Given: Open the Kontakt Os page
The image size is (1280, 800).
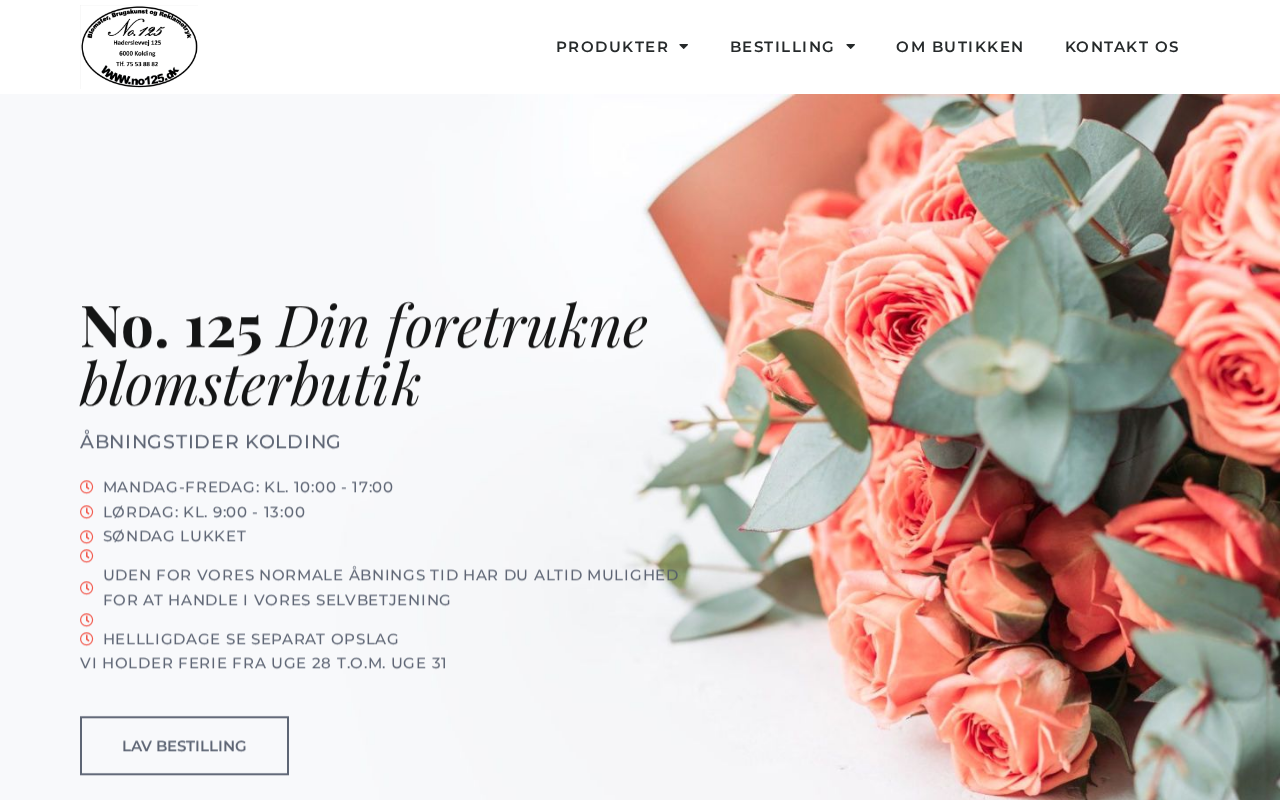Looking at the screenshot, I should pos(1122,47).
